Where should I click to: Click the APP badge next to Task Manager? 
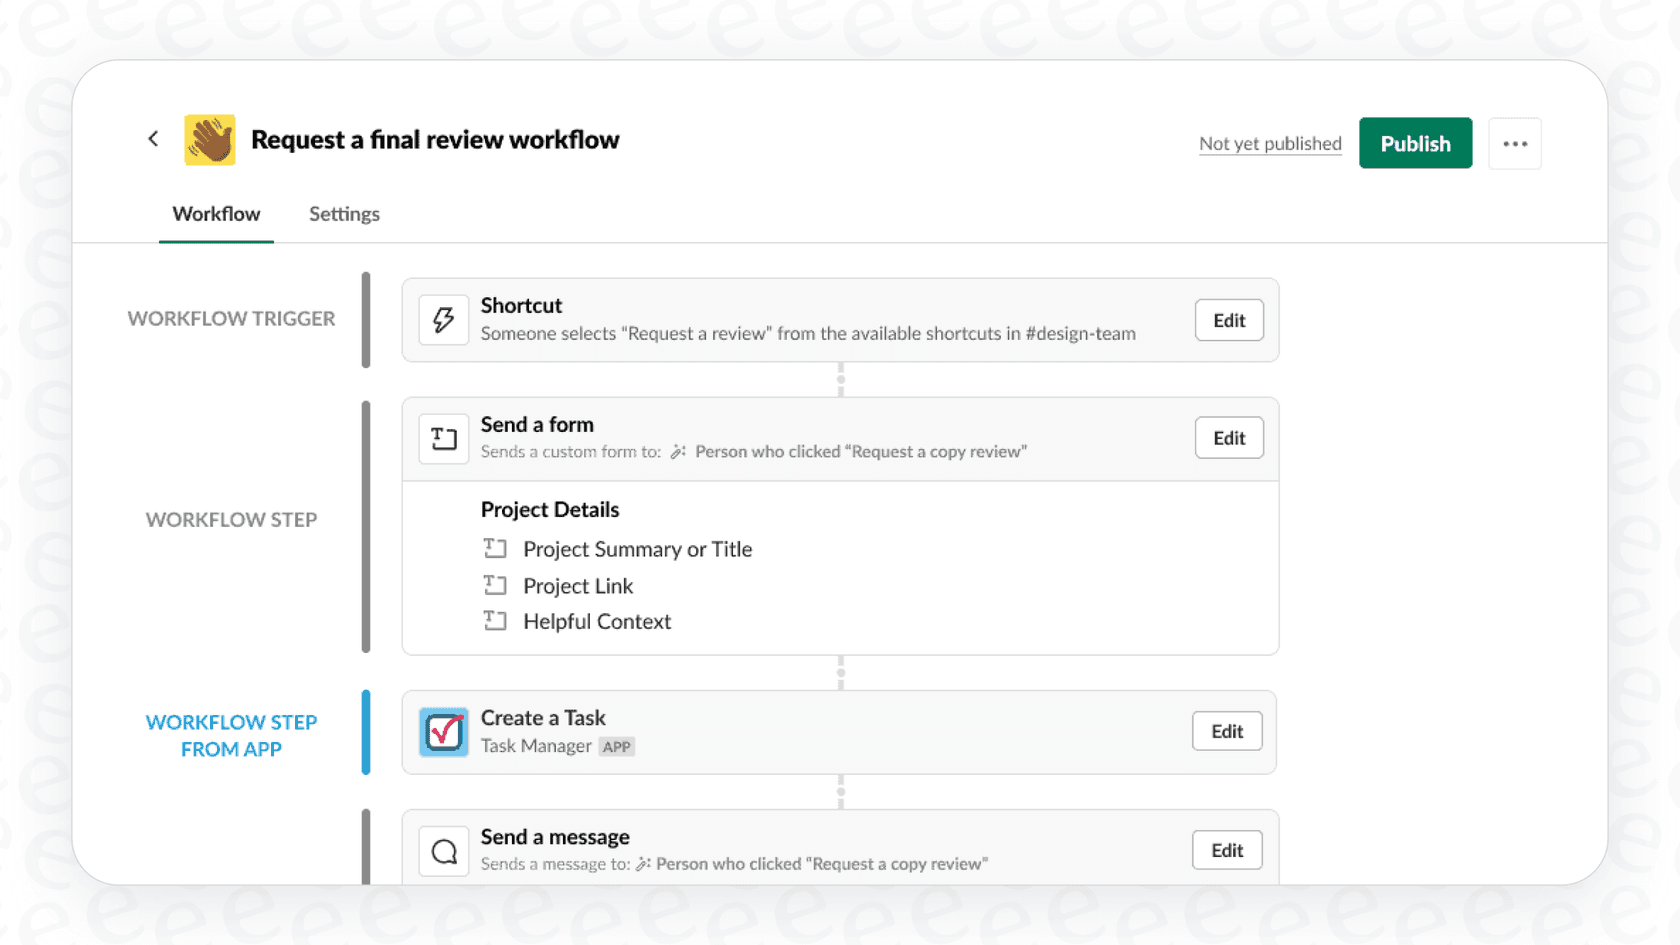coord(617,746)
